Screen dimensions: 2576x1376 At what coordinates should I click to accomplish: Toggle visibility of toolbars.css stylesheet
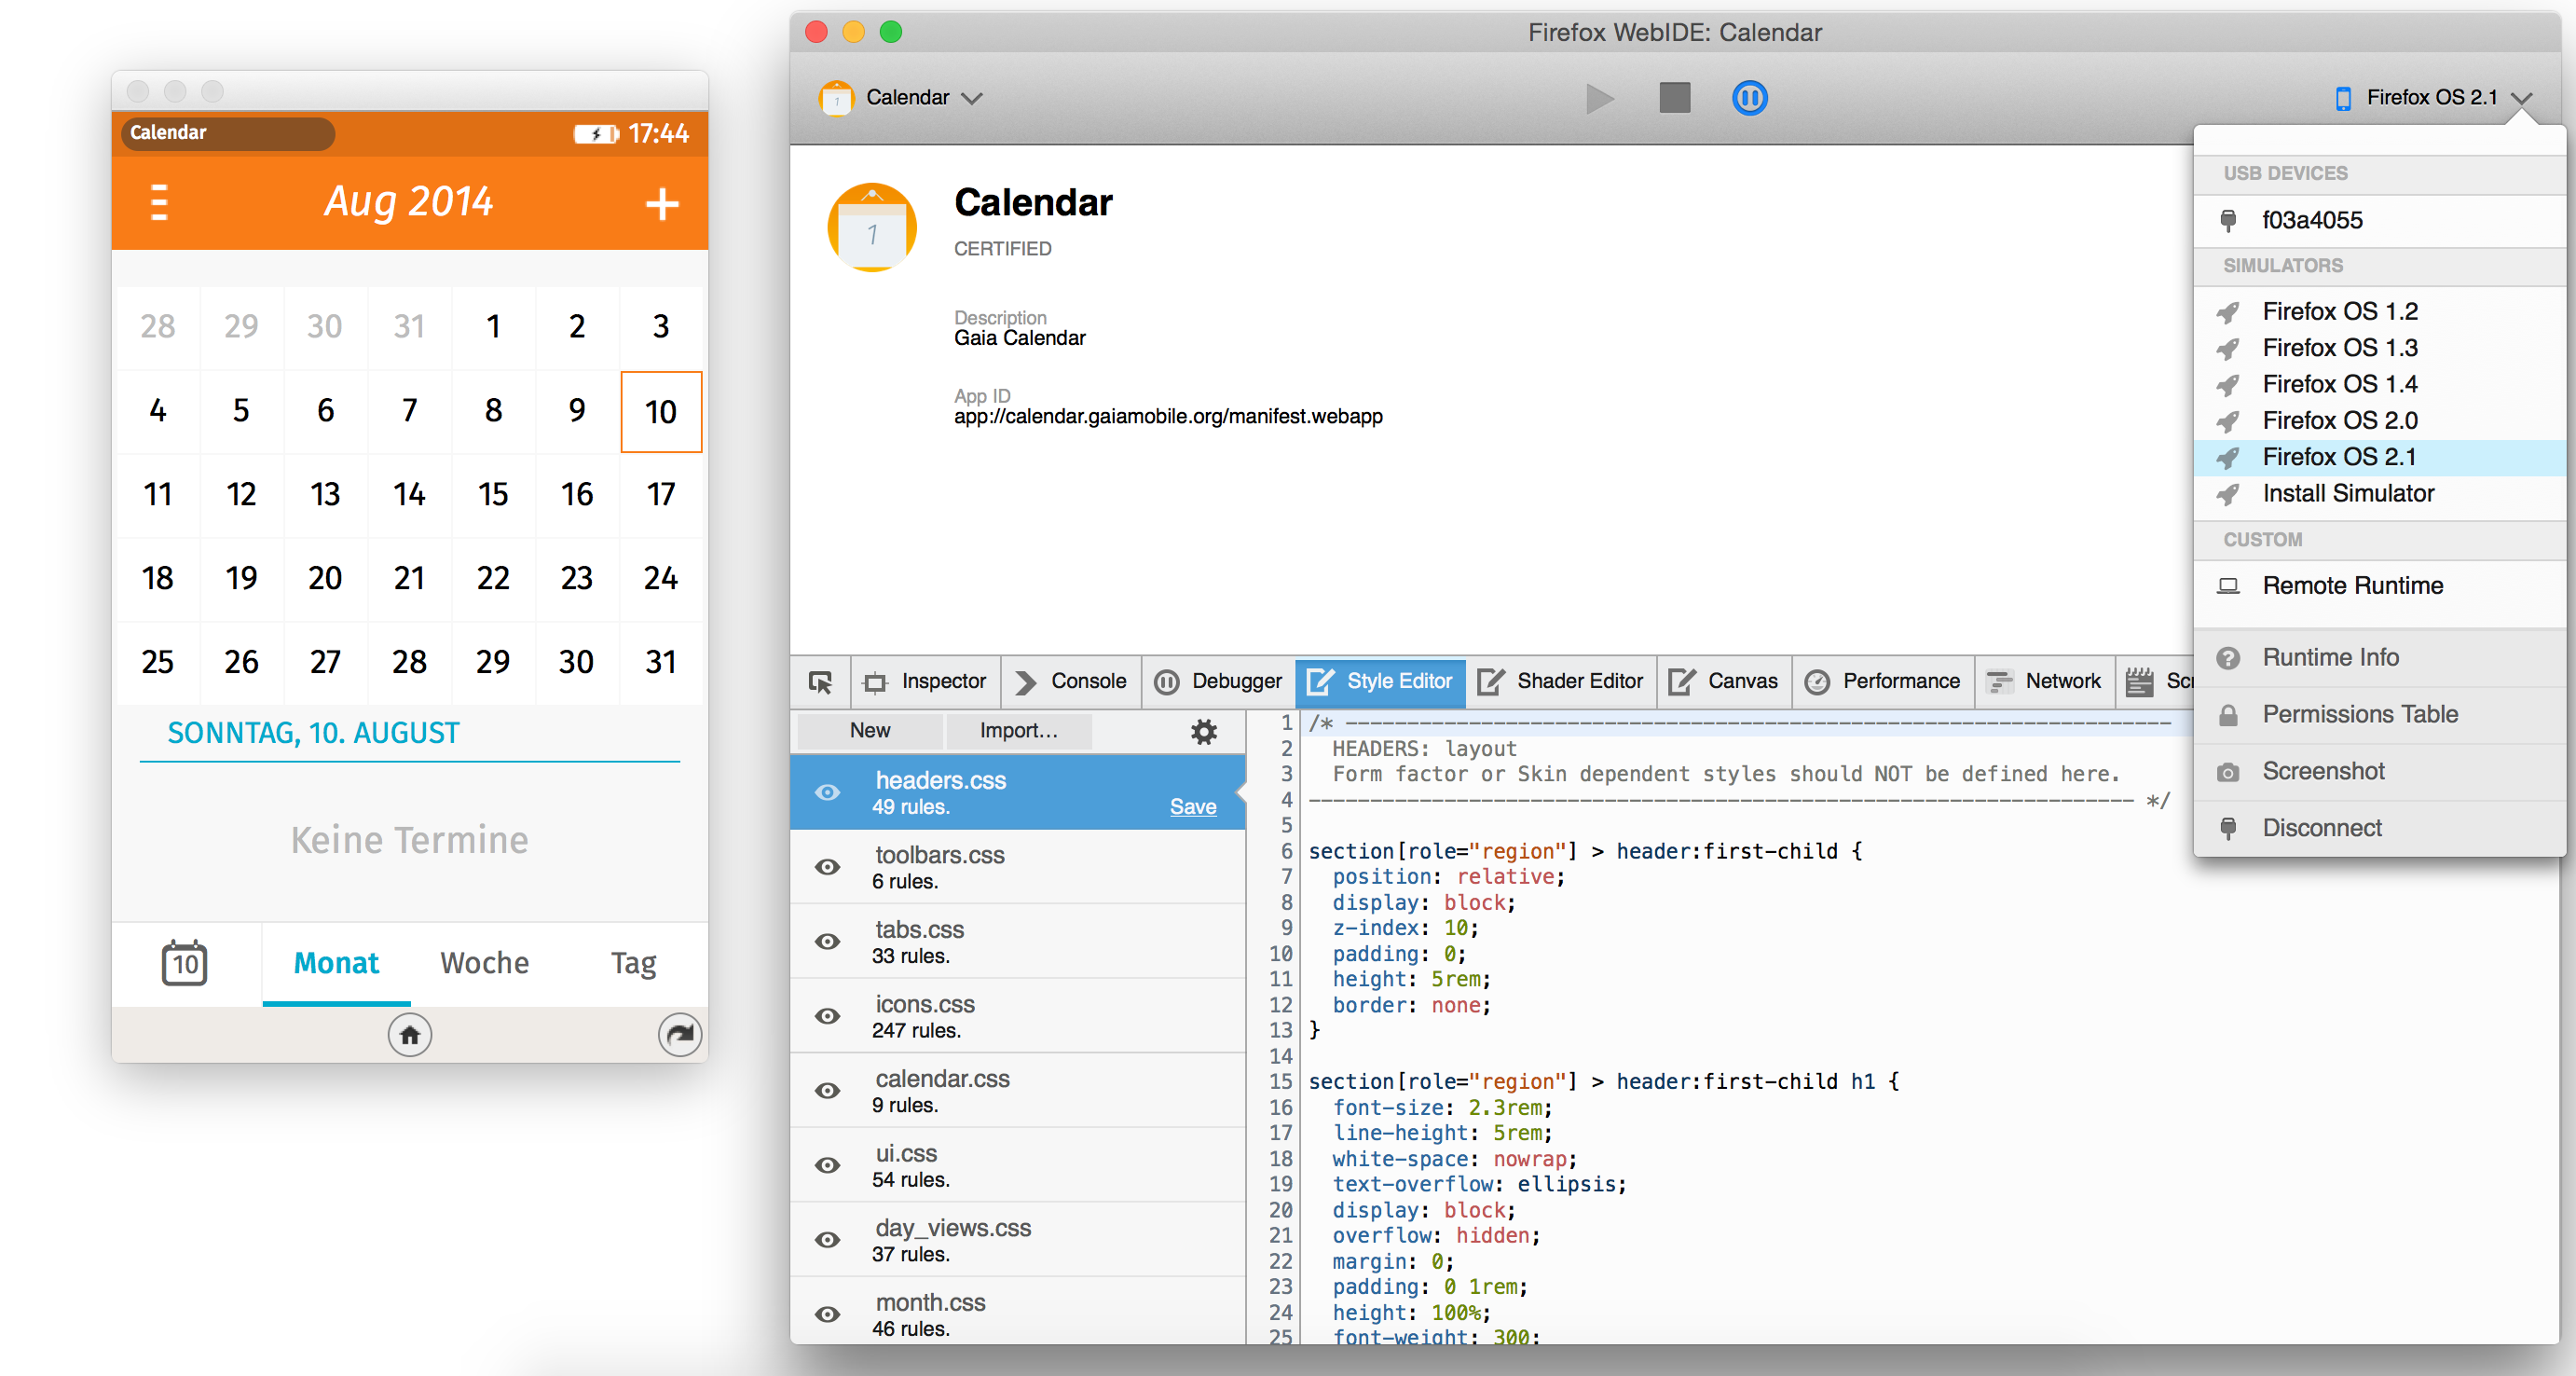tap(828, 867)
